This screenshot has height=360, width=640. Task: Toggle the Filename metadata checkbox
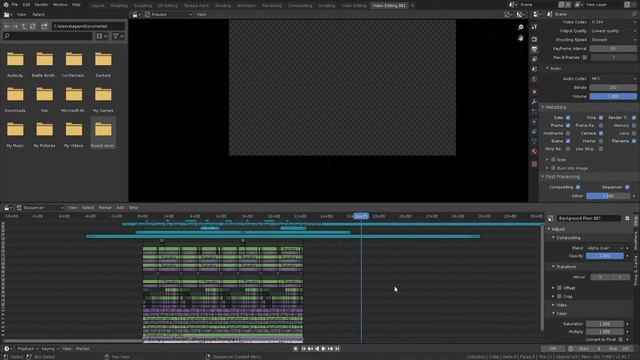(x=634, y=141)
